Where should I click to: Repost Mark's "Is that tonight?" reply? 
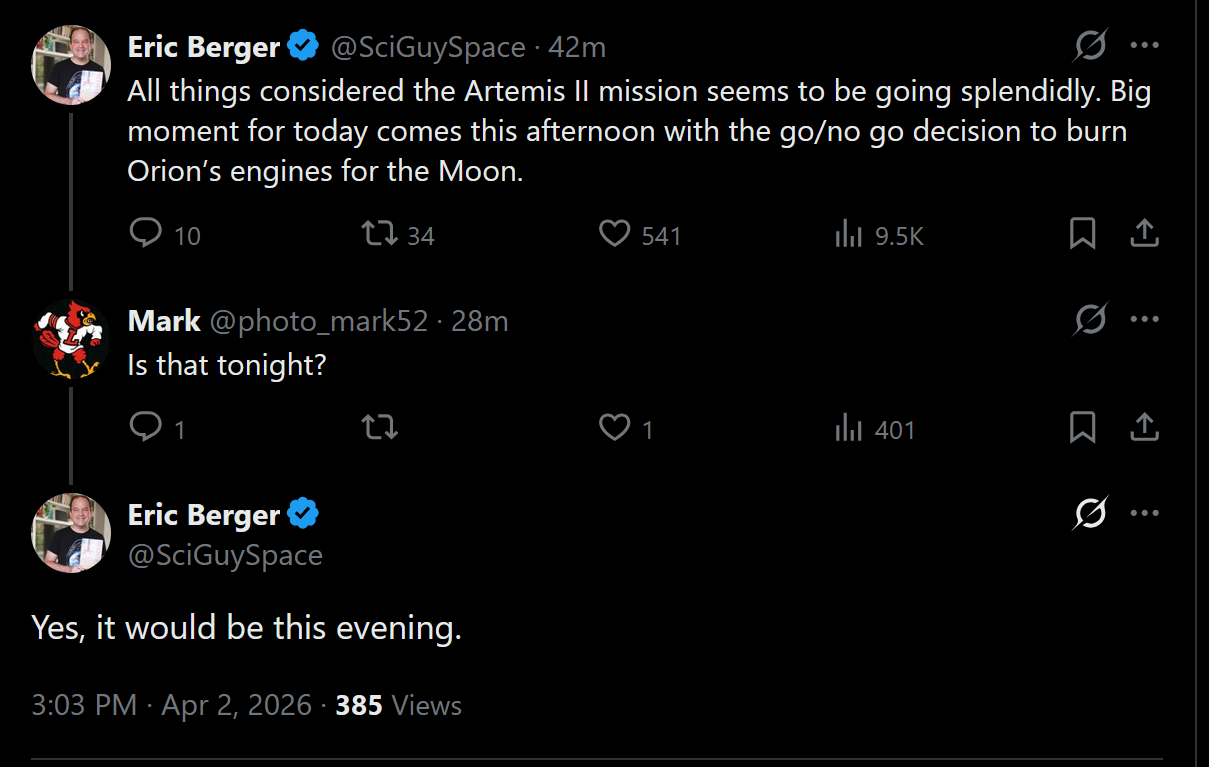(378, 428)
